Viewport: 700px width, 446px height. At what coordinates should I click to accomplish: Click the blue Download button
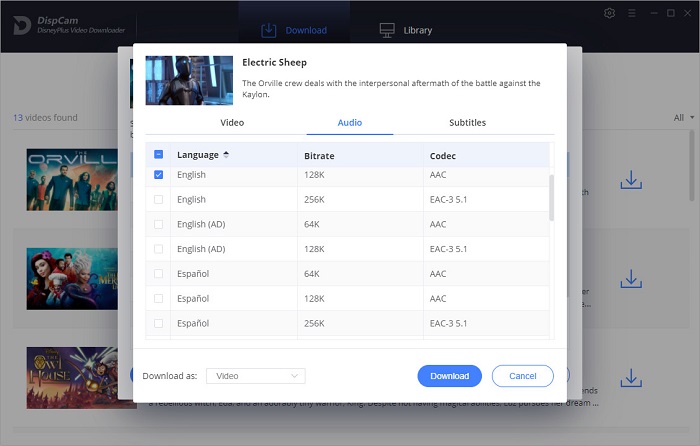[450, 376]
